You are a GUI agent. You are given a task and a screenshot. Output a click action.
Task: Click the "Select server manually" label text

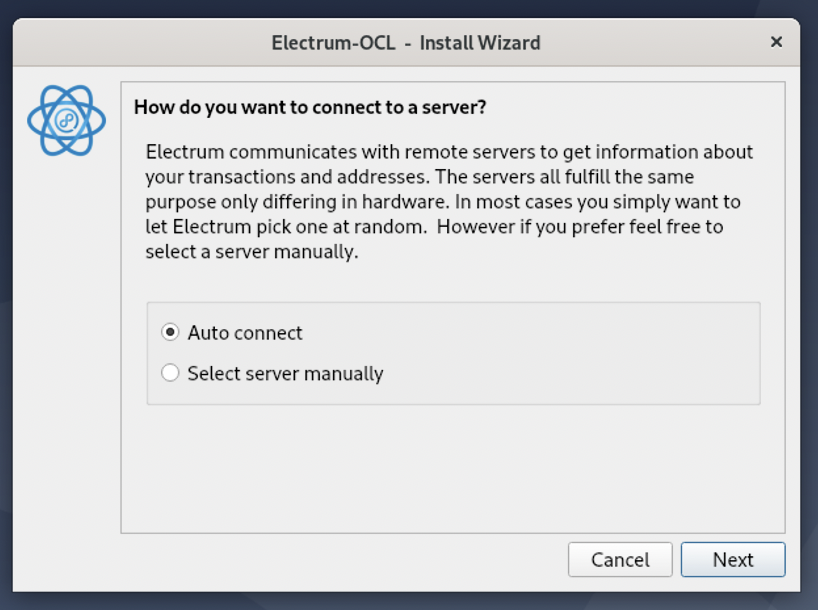point(285,374)
